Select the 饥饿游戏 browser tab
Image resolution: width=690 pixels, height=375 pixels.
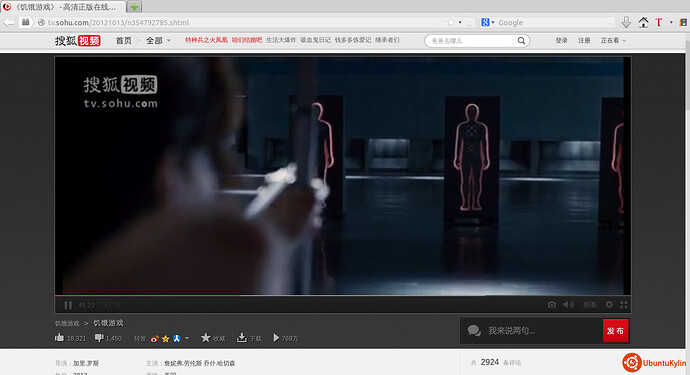(x=64, y=7)
